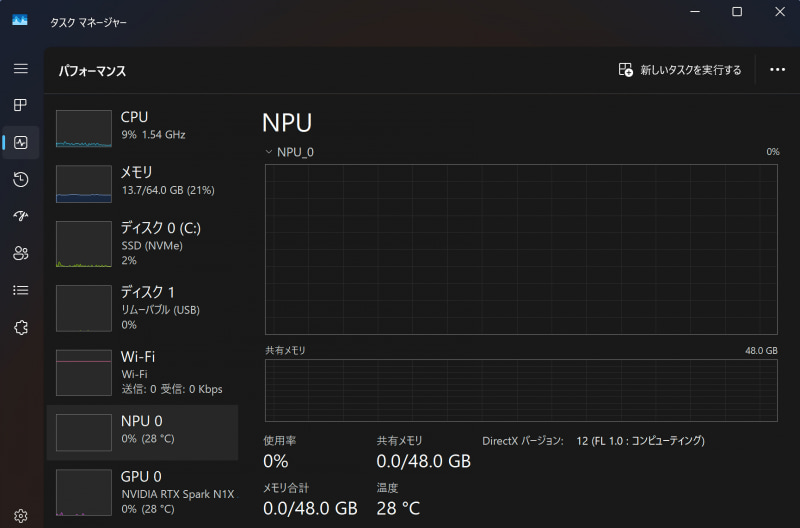This screenshot has width=800, height=528.
Task: Click 13.7/64.0 GB (21%) memory text
Action: click(168, 190)
